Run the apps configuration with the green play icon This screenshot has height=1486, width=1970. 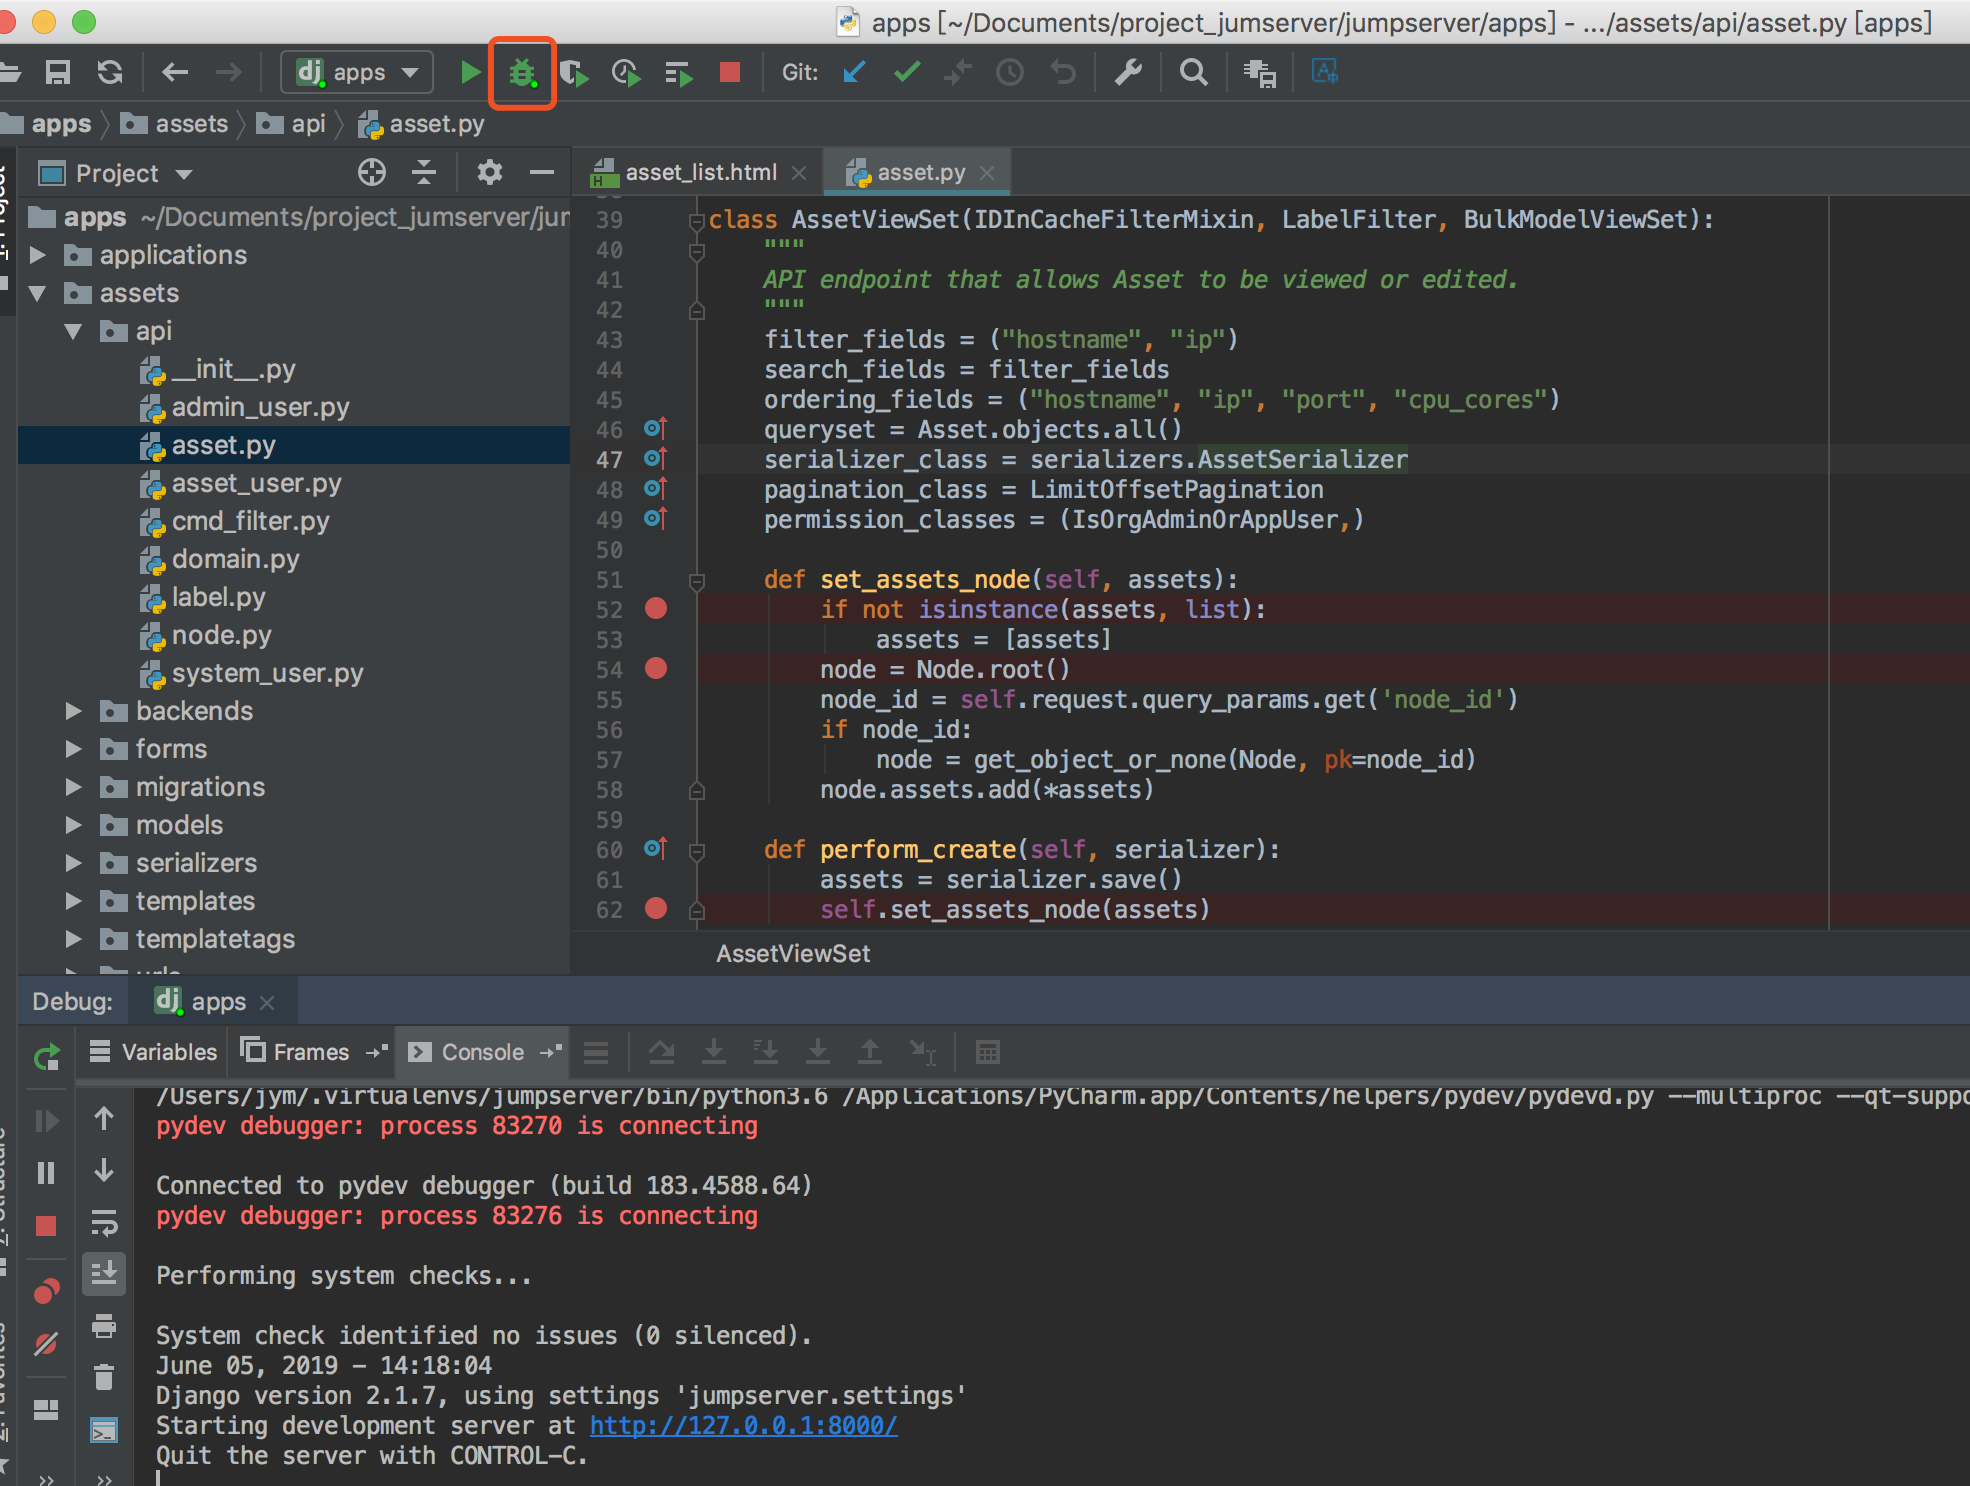click(x=470, y=72)
